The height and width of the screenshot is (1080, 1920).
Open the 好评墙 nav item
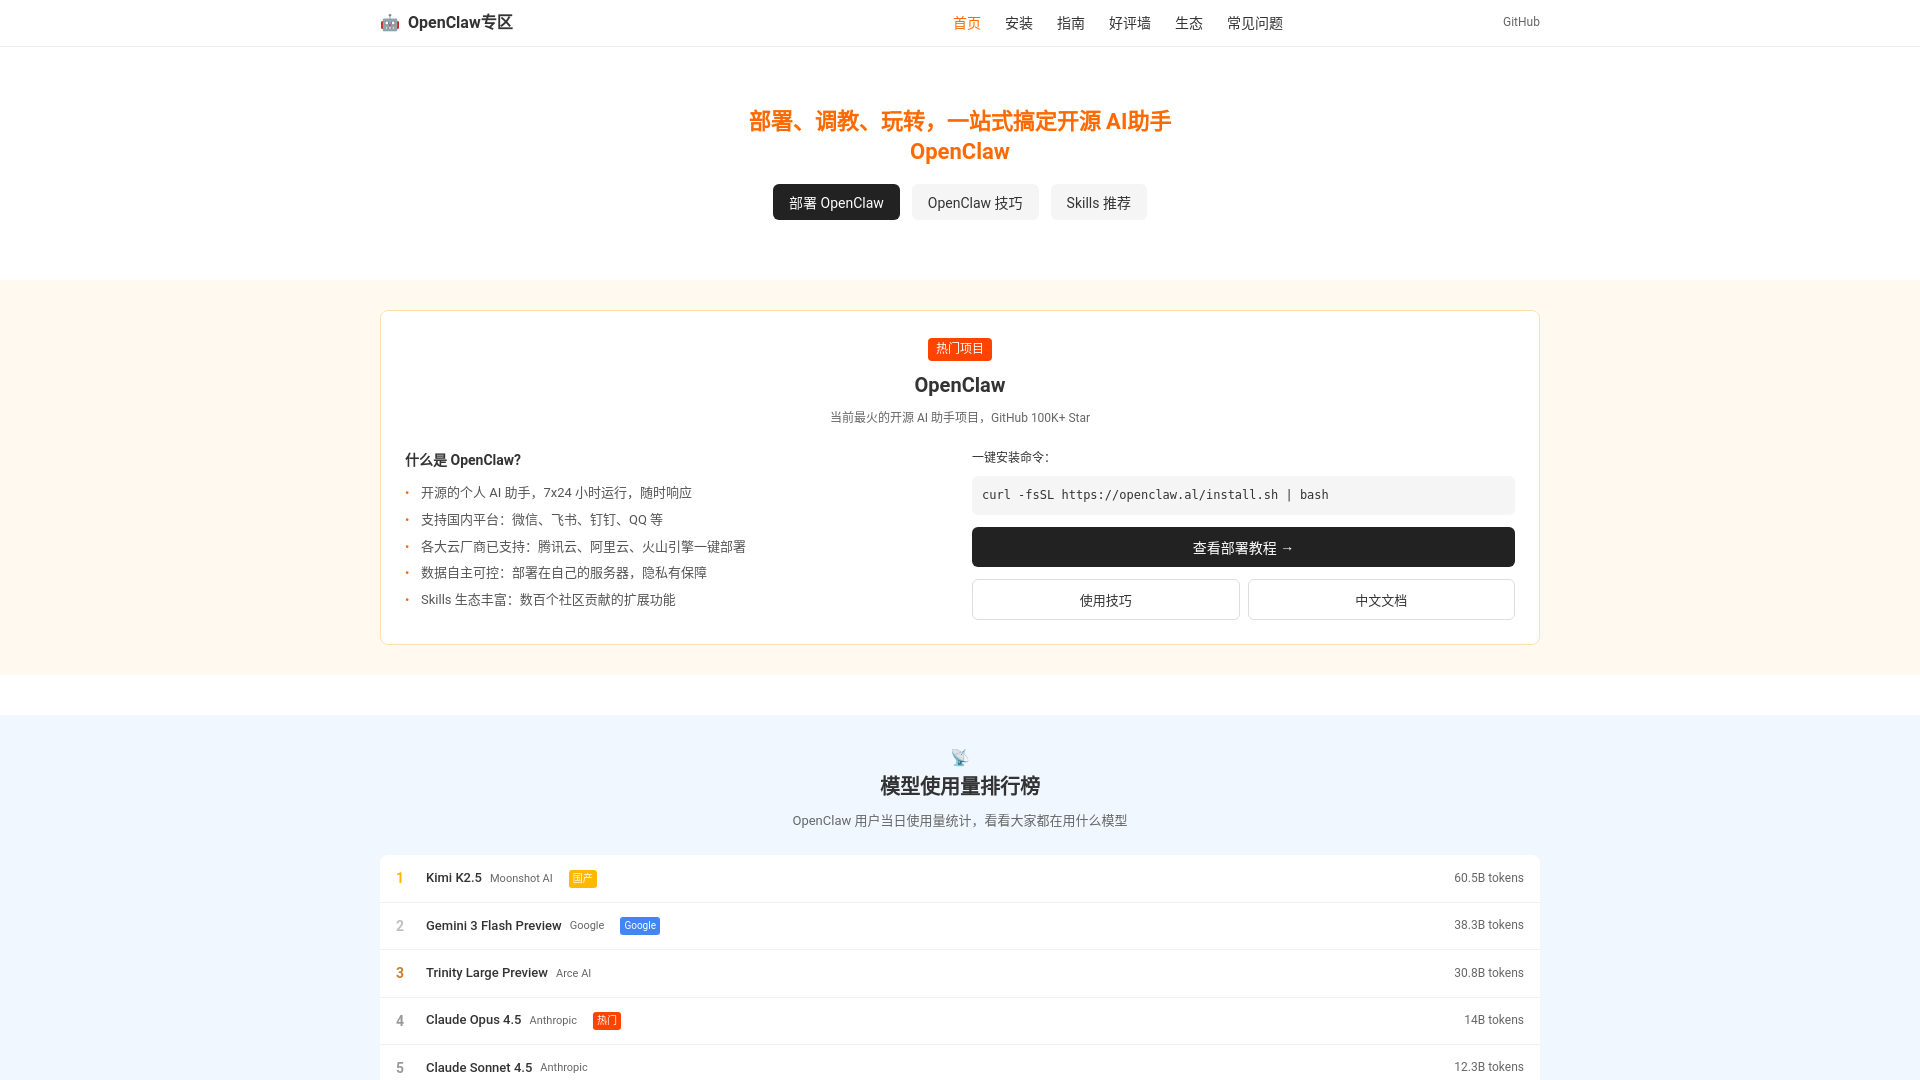tap(1130, 23)
